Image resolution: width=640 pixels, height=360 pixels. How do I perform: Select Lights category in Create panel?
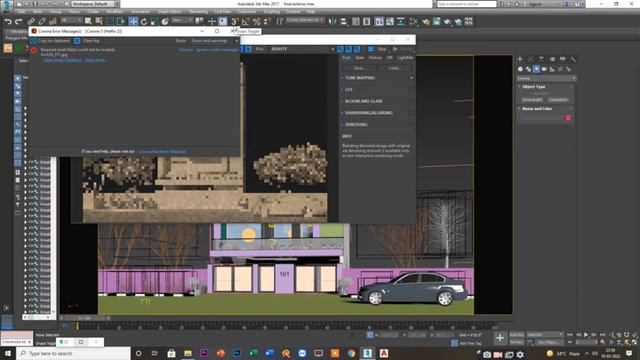[x=536, y=69]
